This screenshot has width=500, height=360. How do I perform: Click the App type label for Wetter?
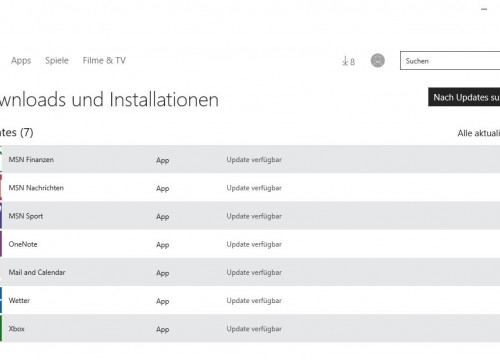point(163,301)
